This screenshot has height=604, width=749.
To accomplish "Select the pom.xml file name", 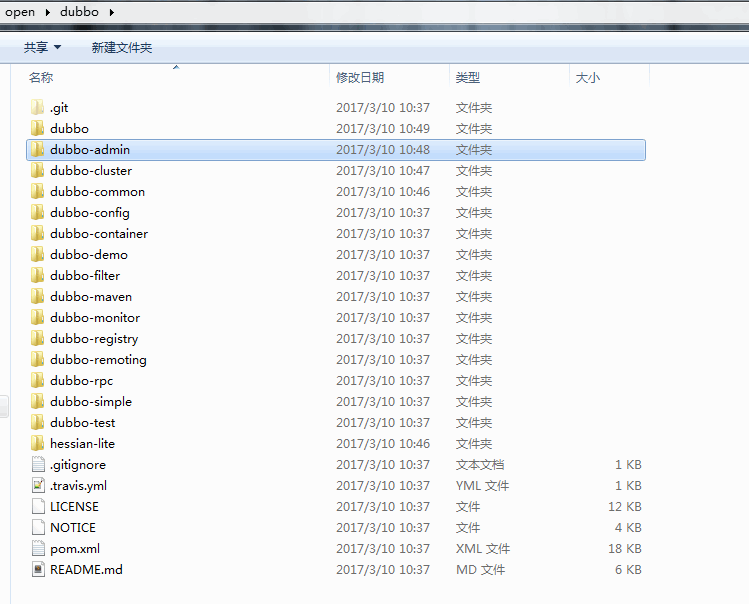I will click(75, 549).
